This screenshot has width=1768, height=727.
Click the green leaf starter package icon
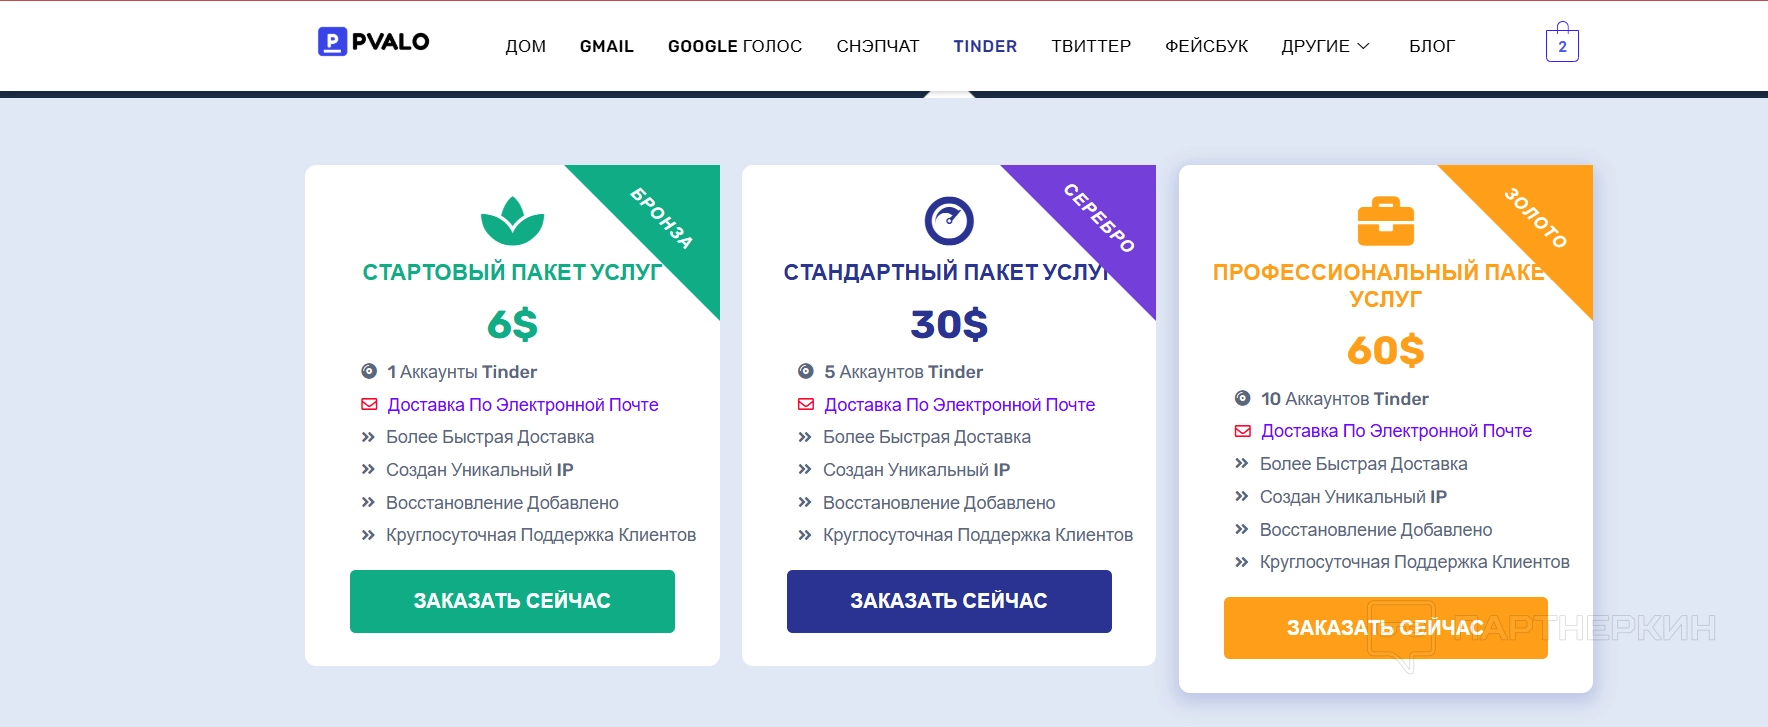pyautogui.click(x=512, y=221)
